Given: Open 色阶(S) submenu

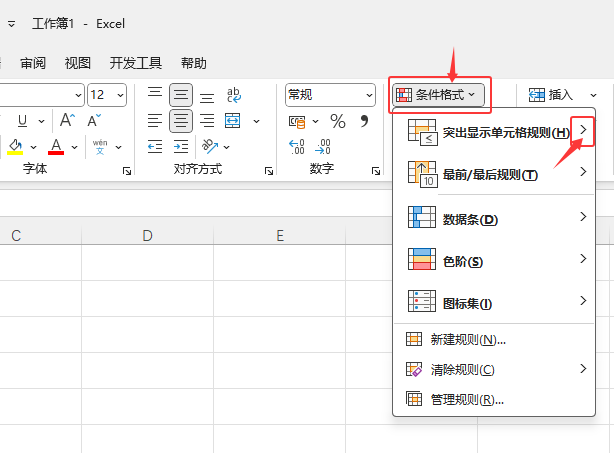Looking at the screenshot, I should [x=494, y=261].
